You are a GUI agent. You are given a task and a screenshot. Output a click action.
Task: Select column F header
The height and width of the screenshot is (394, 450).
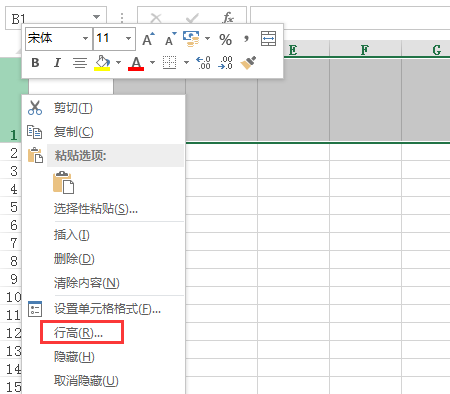pyautogui.click(x=365, y=50)
